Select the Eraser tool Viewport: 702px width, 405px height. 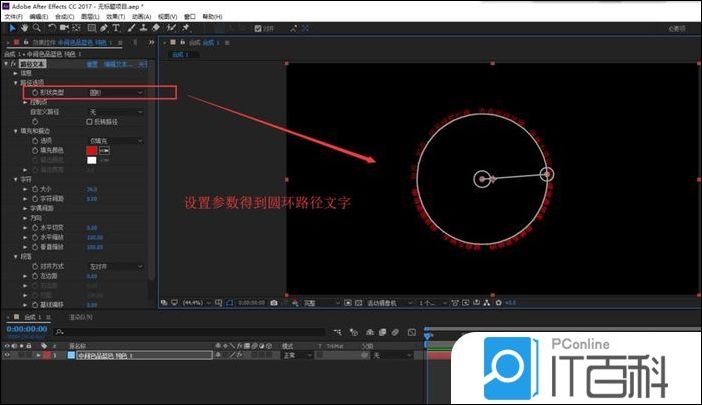pos(156,28)
